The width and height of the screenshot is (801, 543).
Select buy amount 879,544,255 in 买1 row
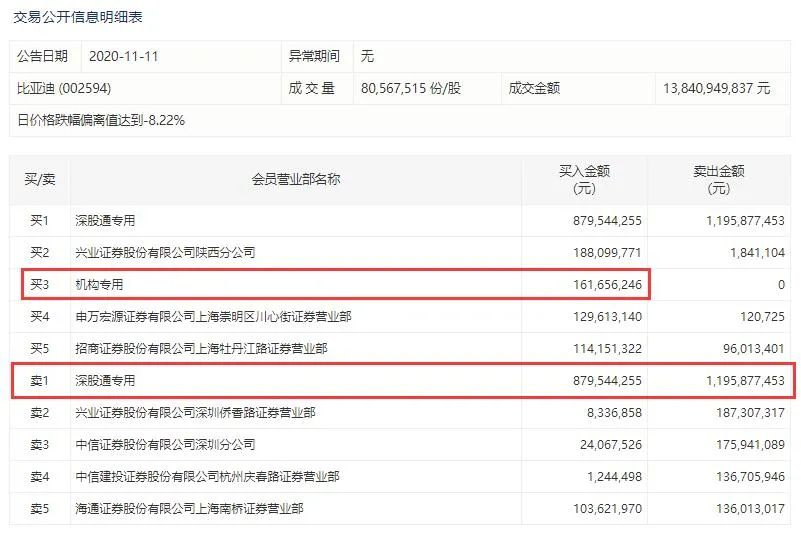pyautogui.click(x=607, y=221)
